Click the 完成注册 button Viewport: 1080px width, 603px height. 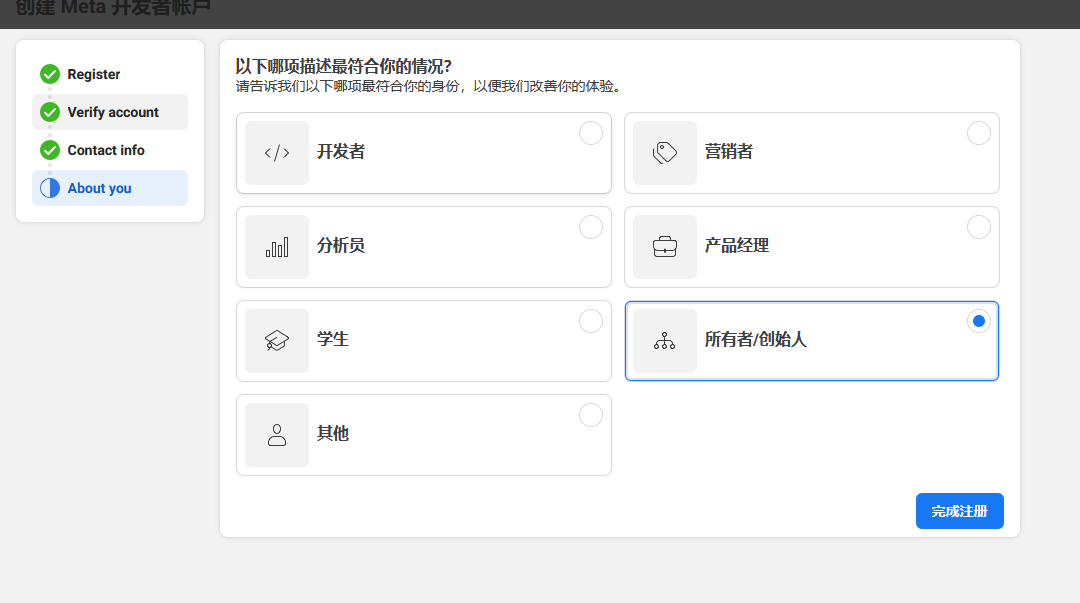(x=959, y=511)
